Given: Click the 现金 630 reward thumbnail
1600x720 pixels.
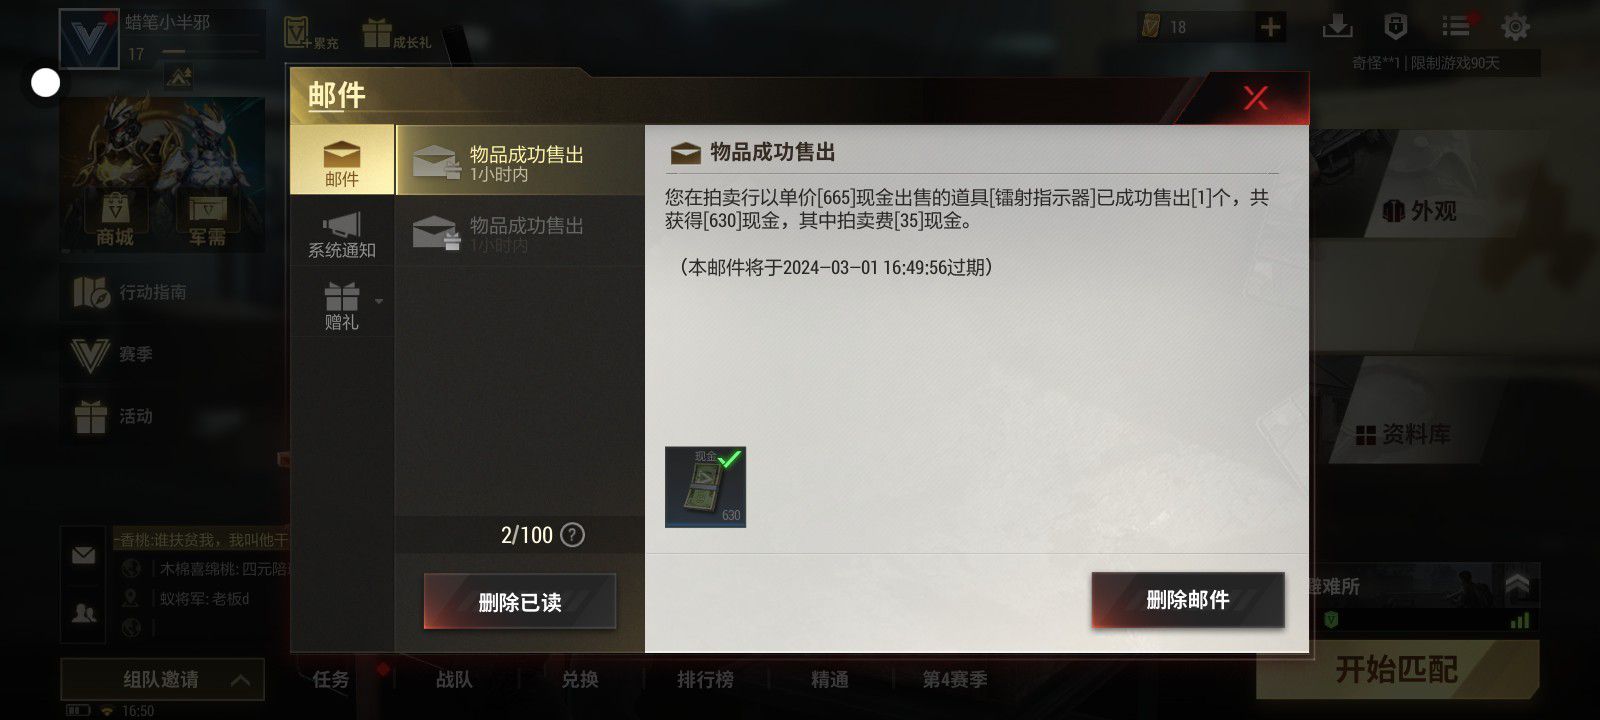Looking at the screenshot, I should pos(705,487).
